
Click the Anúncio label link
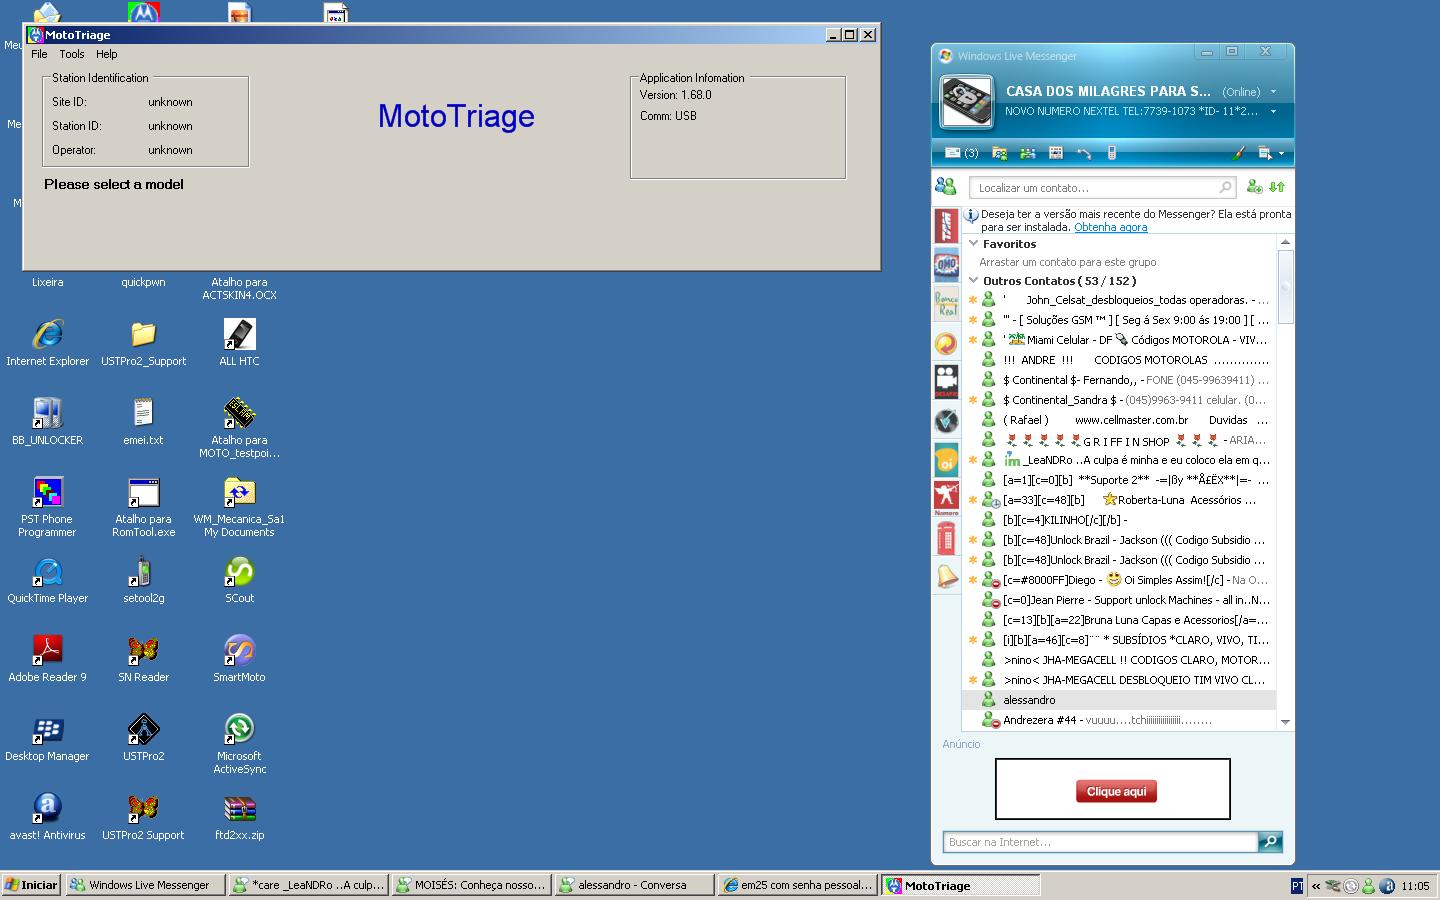tap(961, 744)
